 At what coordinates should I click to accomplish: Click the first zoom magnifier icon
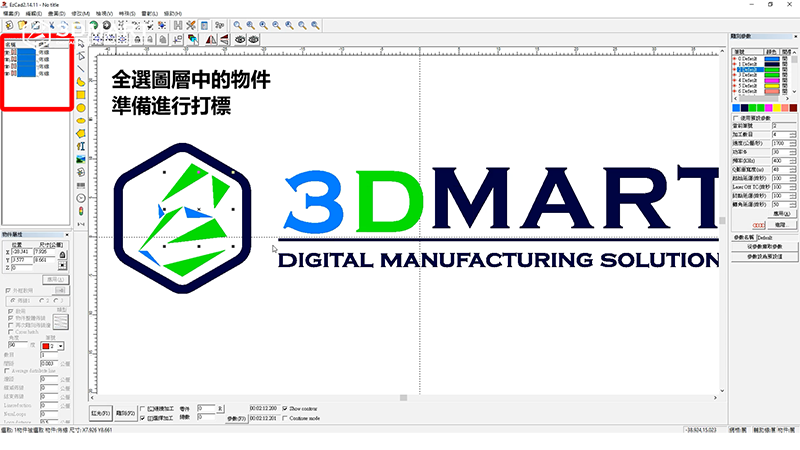pos(237,24)
